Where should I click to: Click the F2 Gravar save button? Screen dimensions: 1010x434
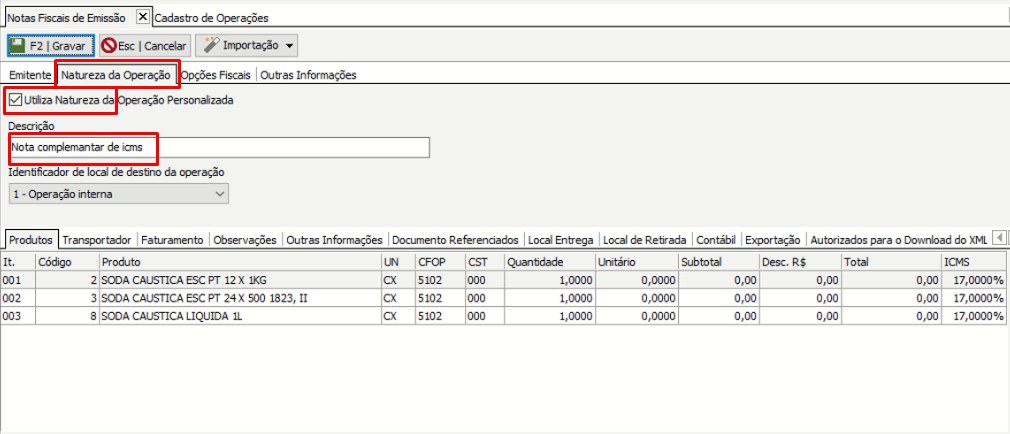click(x=51, y=46)
